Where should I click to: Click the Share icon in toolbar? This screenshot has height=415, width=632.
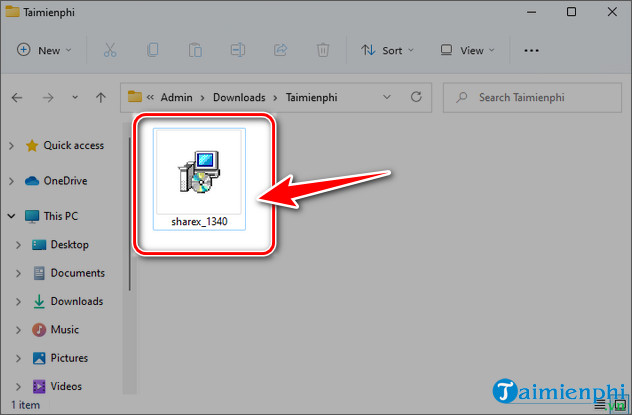click(x=281, y=50)
